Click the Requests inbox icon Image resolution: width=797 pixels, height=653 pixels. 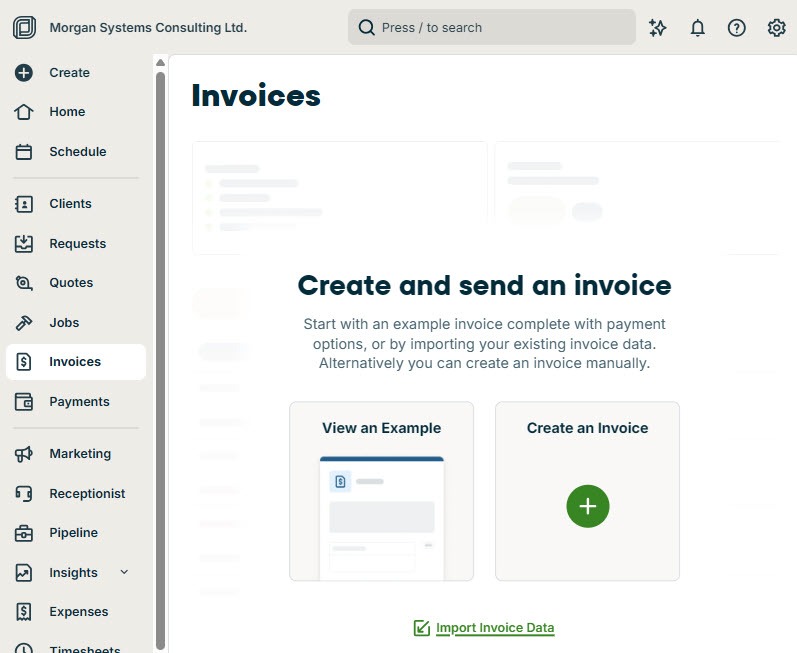coord(24,244)
